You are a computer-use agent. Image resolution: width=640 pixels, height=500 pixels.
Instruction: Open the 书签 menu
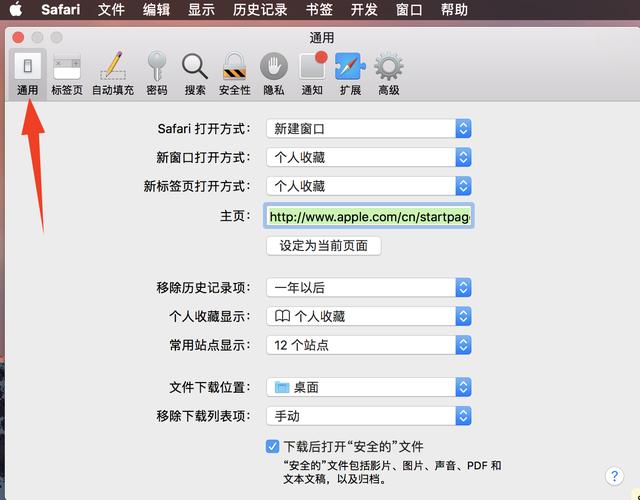[319, 9]
